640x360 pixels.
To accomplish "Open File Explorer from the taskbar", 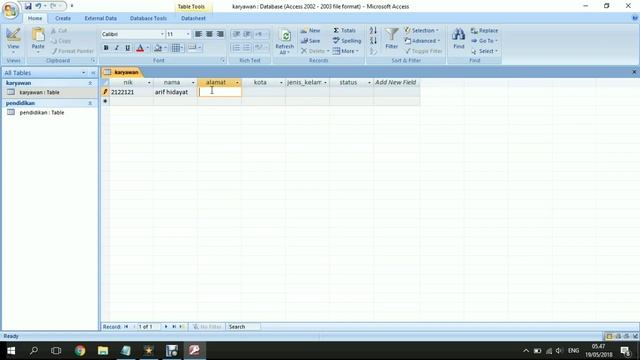I will pos(103,351).
